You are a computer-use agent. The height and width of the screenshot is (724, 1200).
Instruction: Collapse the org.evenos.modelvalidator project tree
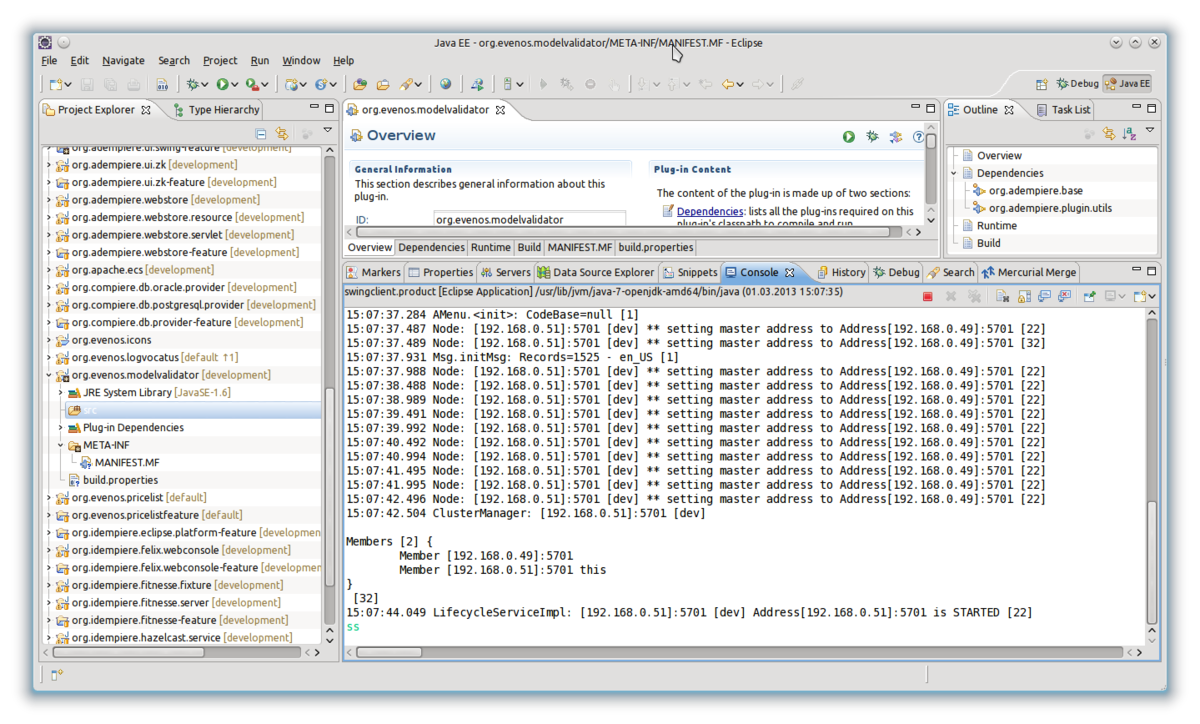click(48, 375)
